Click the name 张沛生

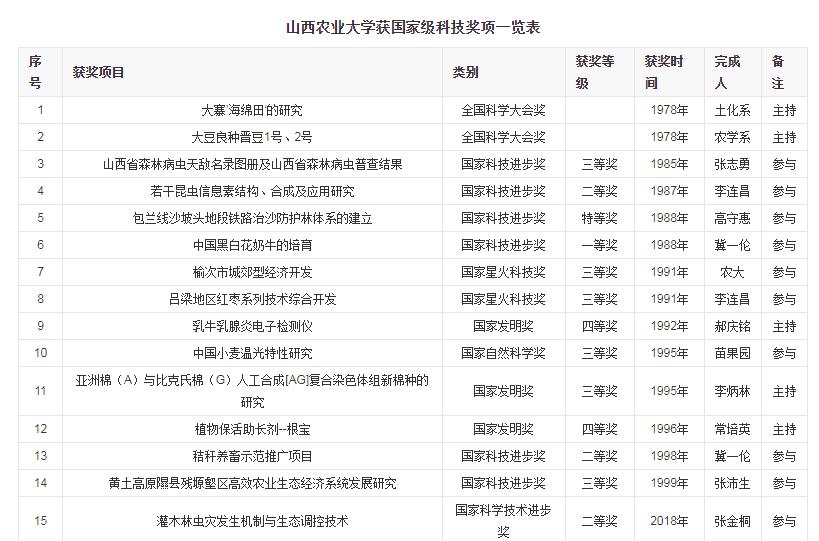732,484
